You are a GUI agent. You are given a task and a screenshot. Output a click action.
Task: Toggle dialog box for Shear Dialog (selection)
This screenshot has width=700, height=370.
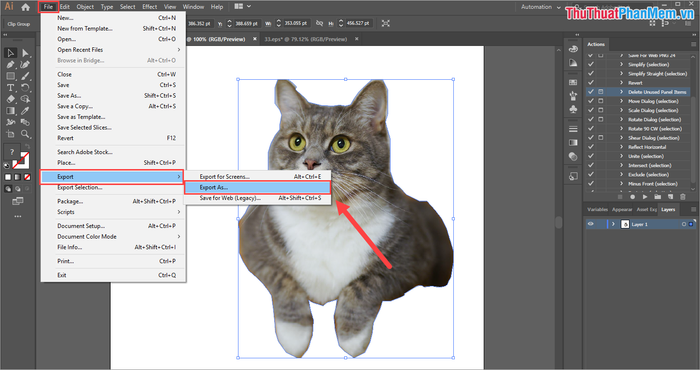point(601,138)
